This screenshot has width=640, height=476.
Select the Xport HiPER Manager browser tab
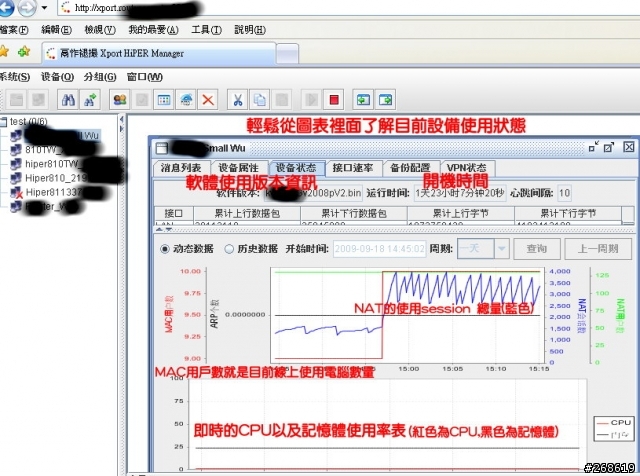(158, 53)
